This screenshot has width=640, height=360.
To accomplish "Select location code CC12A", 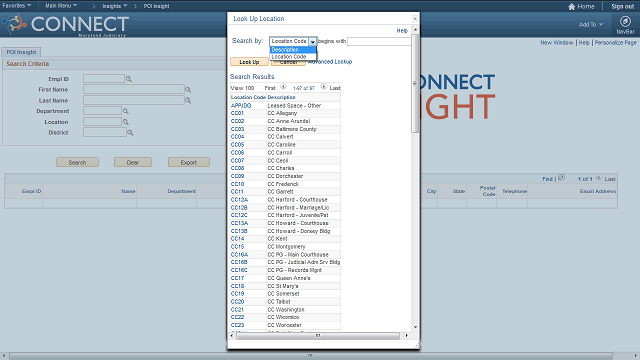I will (239, 200).
